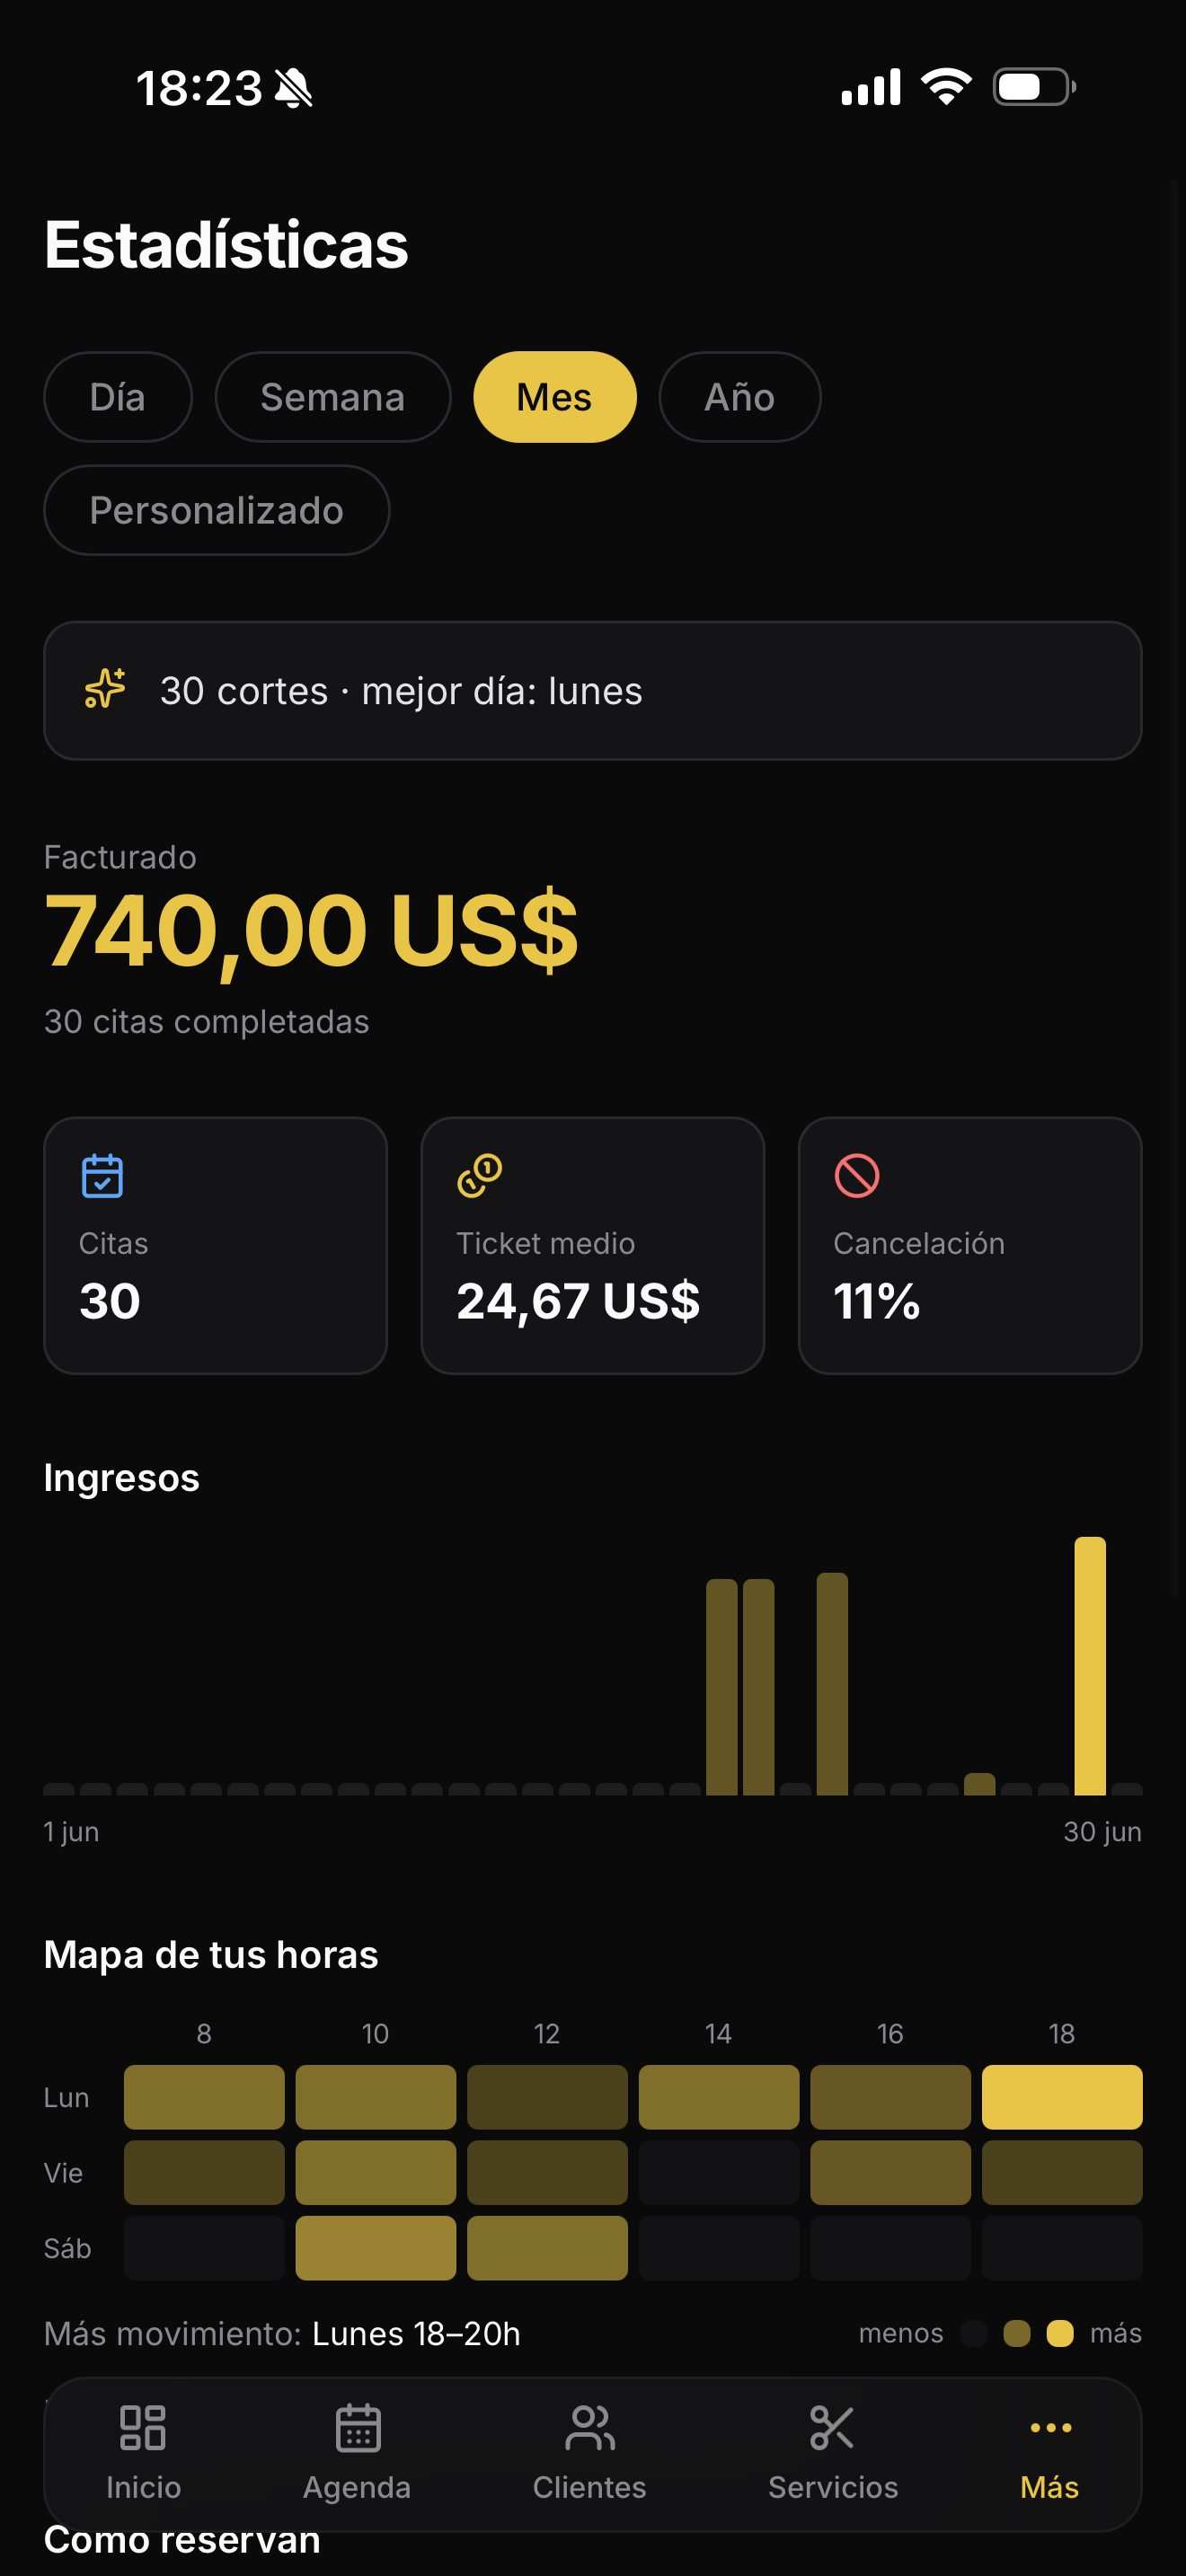Image resolution: width=1186 pixels, height=2576 pixels.
Task: Open the Agenda calendar icon
Action: tap(357, 2428)
